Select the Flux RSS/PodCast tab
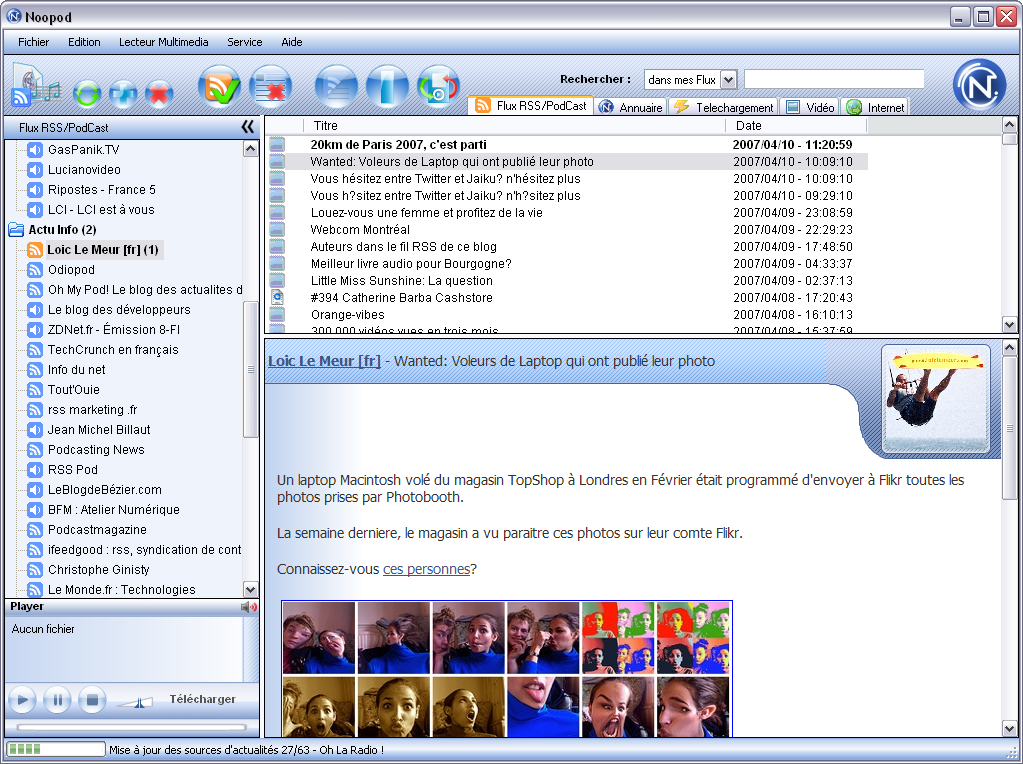Viewport: 1023px width, 764px height. point(530,105)
